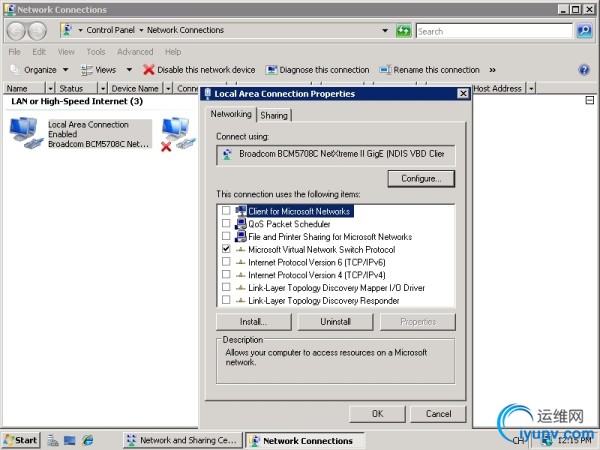Expand the address bar history dropdown
600x450 pixels.
click(x=385, y=31)
